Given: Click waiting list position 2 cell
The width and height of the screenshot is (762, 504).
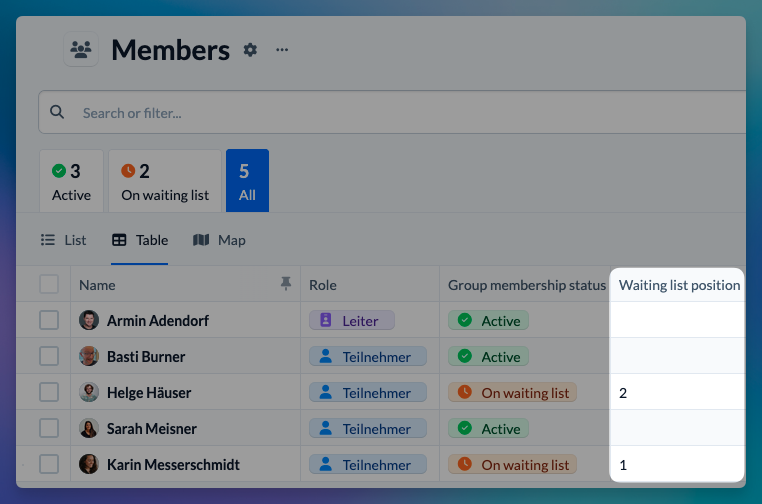Looking at the screenshot, I should click(677, 392).
